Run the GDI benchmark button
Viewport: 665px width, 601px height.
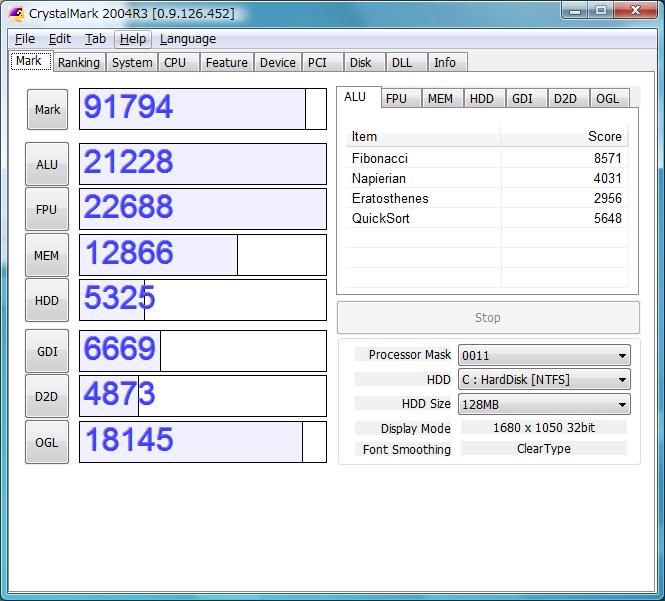(x=47, y=351)
